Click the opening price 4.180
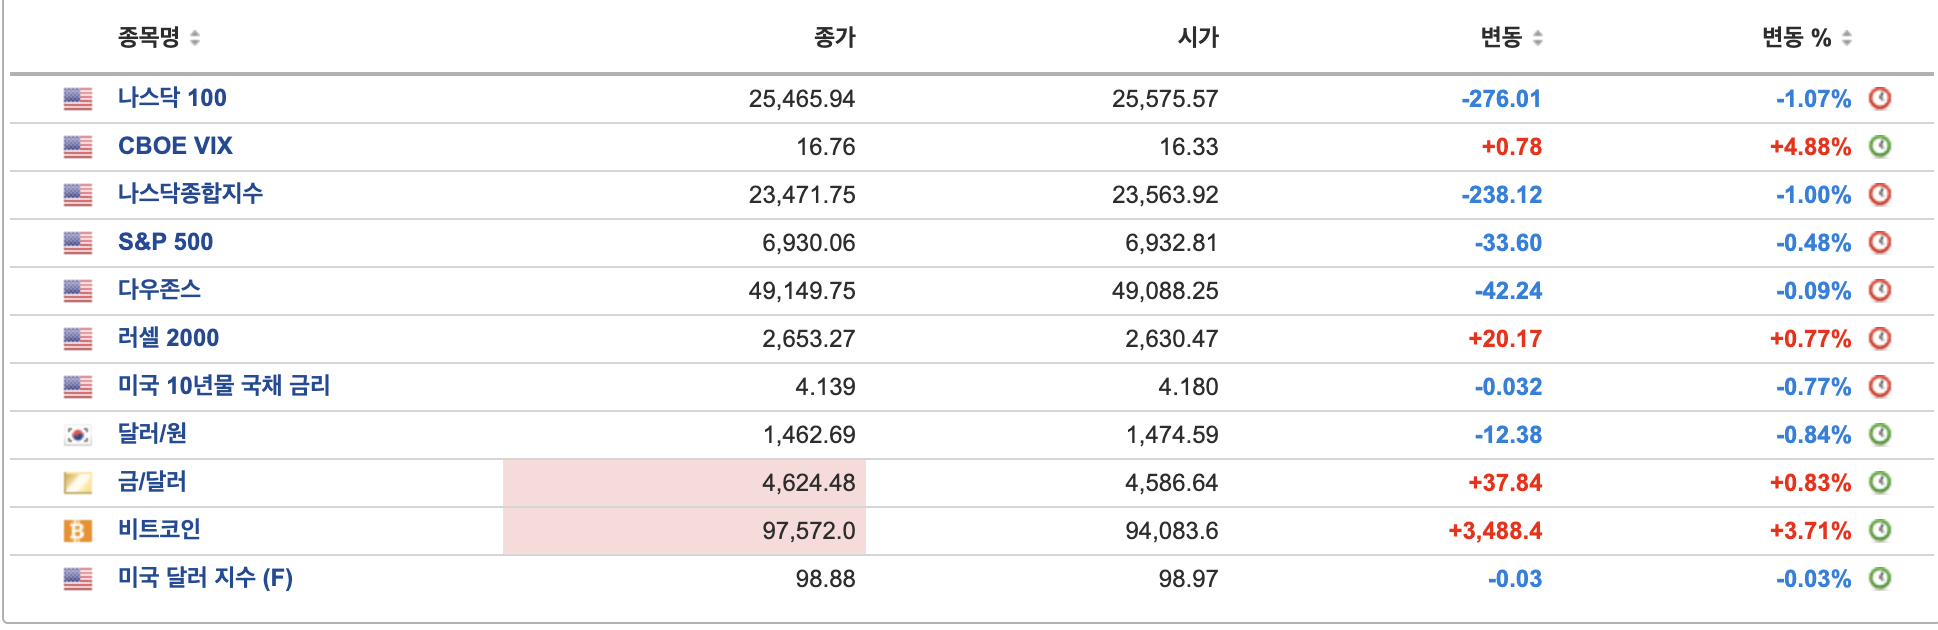1938x630 pixels. click(1188, 387)
